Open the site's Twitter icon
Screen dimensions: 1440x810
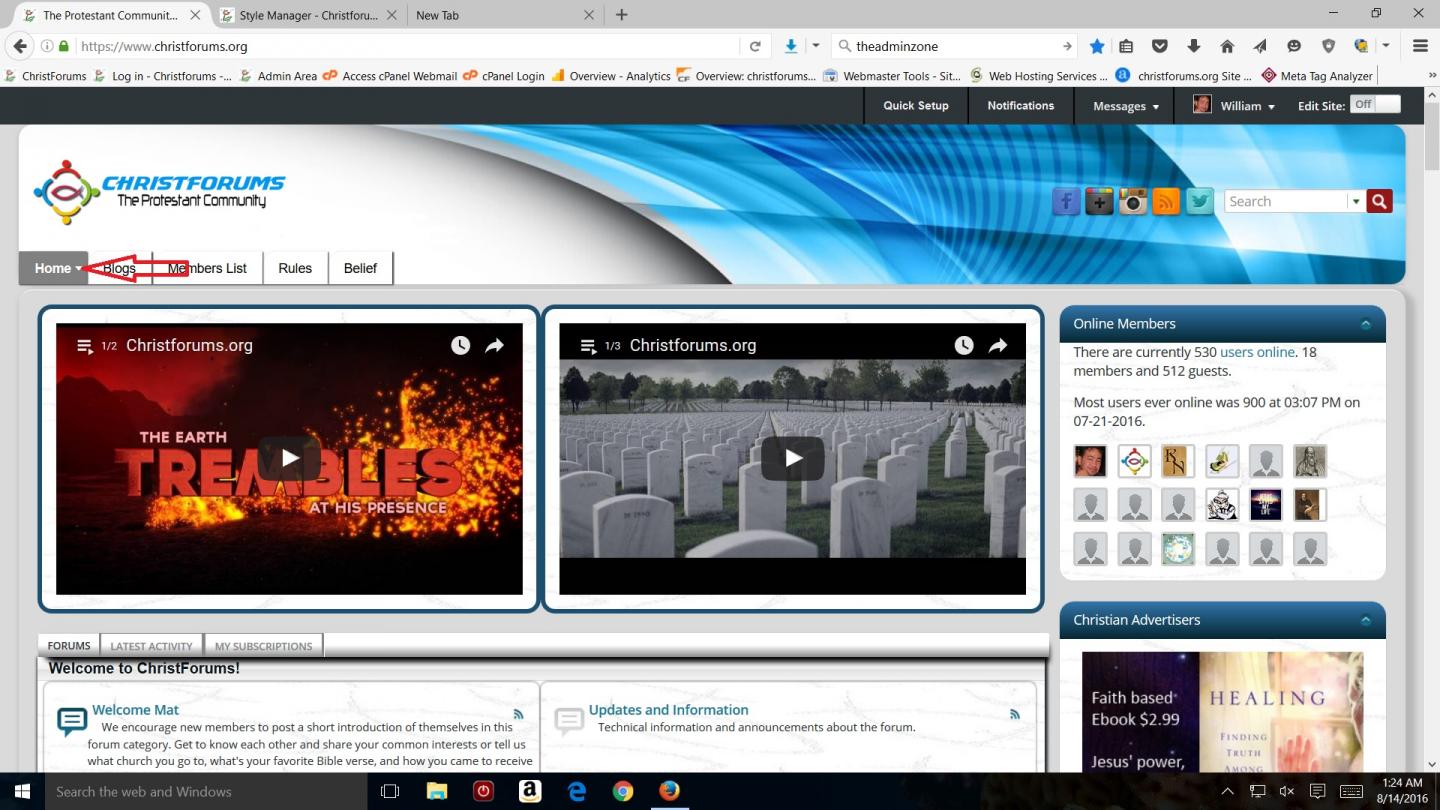(x=1200, y=202)
